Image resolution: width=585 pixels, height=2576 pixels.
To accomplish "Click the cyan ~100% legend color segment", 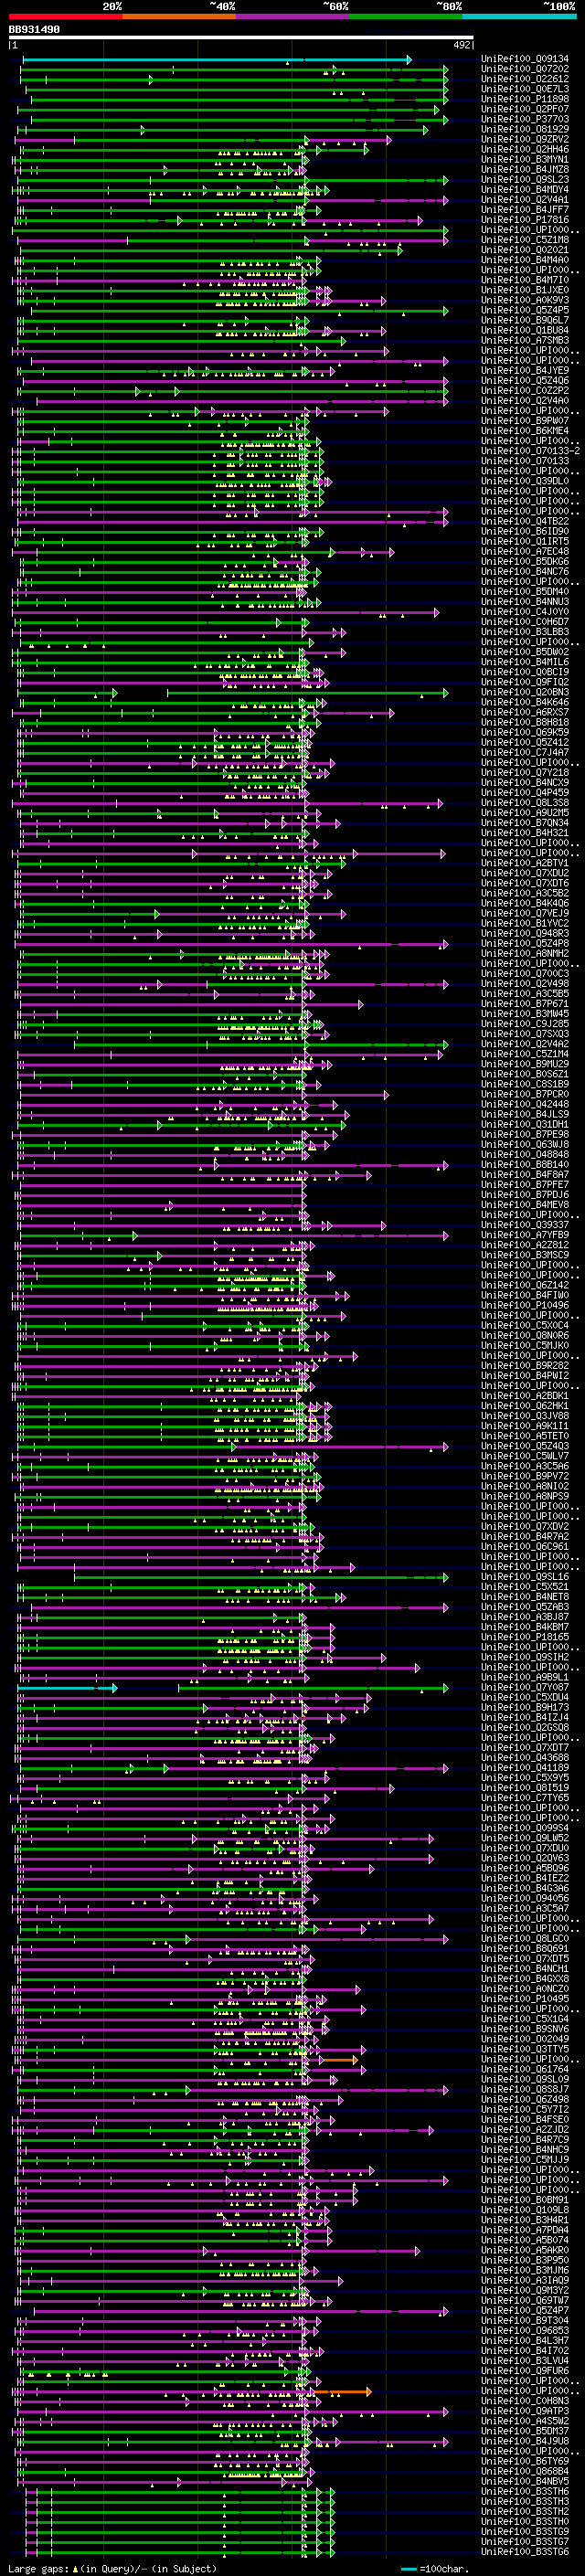I will click(519, 16).
